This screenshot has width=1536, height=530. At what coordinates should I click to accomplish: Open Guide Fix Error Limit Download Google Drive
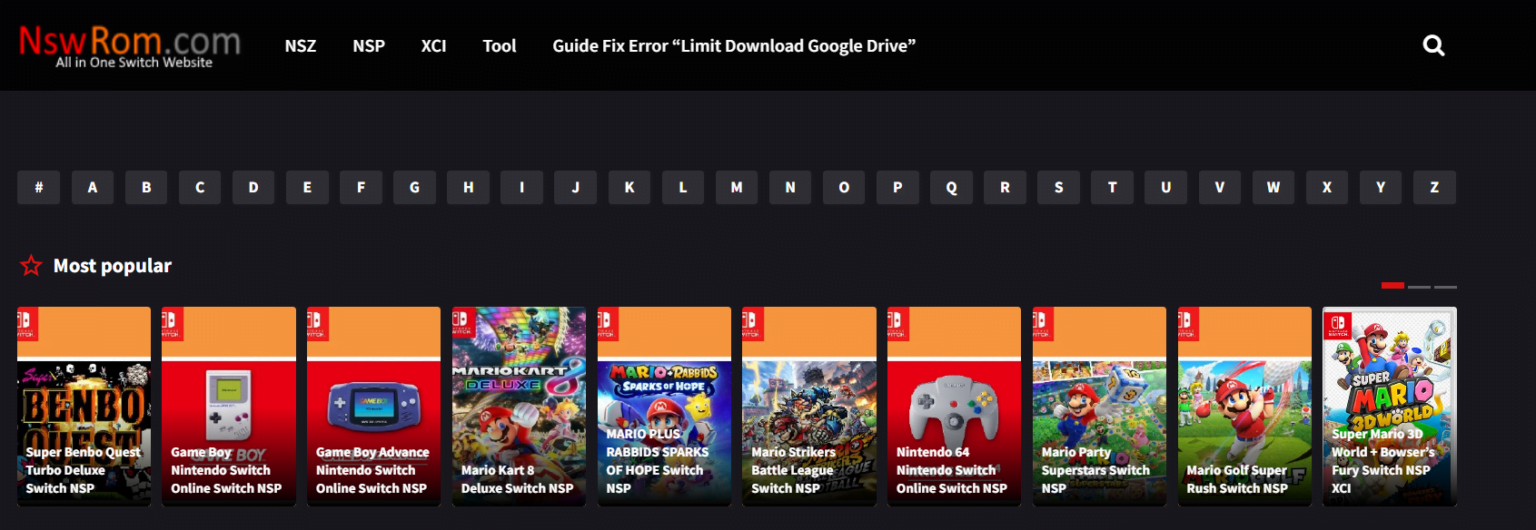(x=734, y=45)
